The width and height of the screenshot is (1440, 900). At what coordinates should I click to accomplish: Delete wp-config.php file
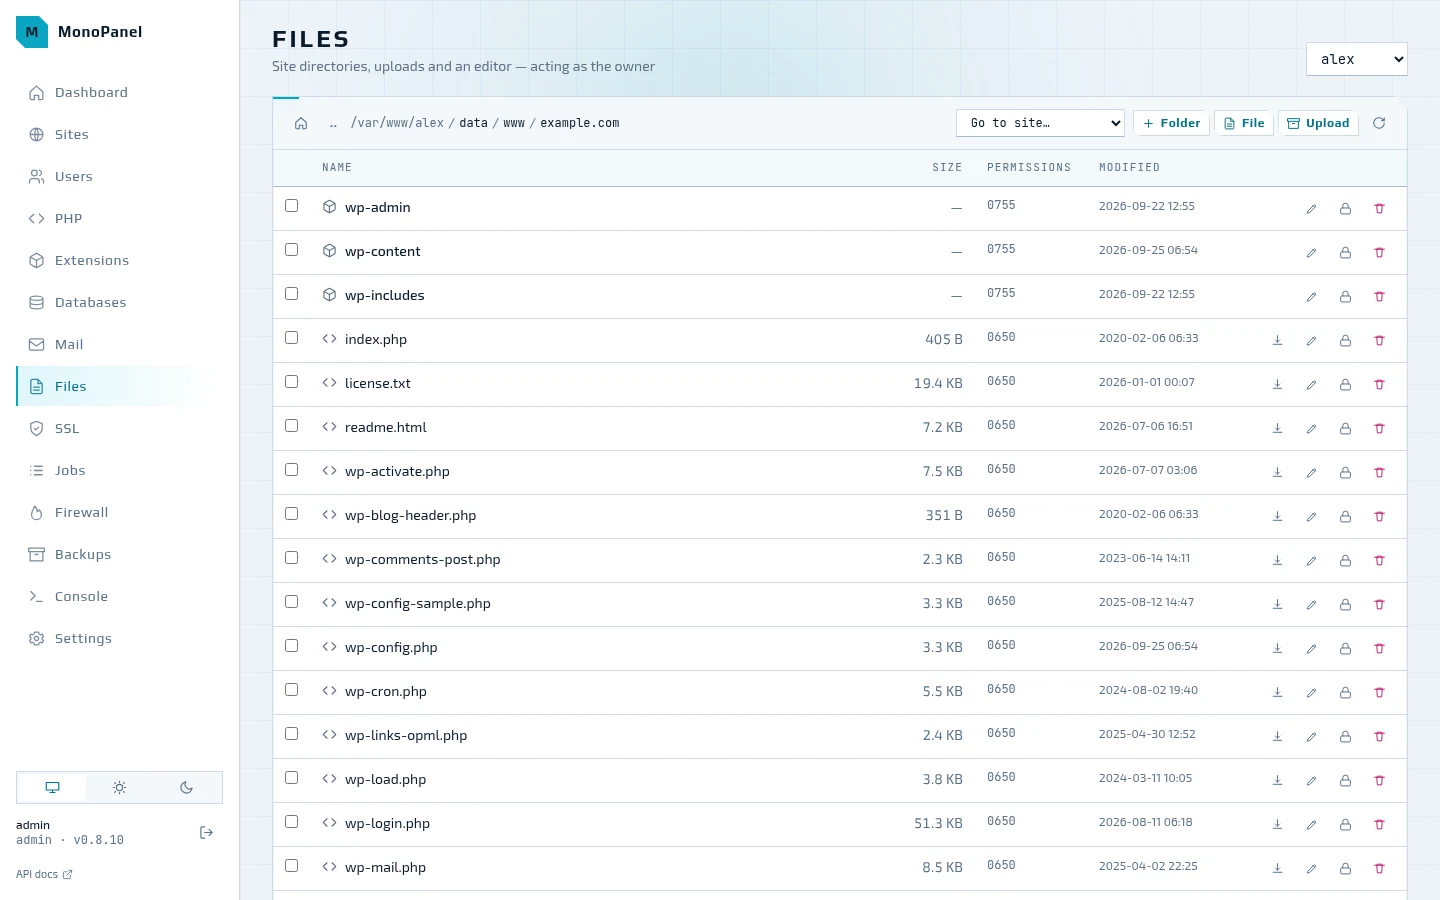pyautogui.click(x=1379, y=649)
